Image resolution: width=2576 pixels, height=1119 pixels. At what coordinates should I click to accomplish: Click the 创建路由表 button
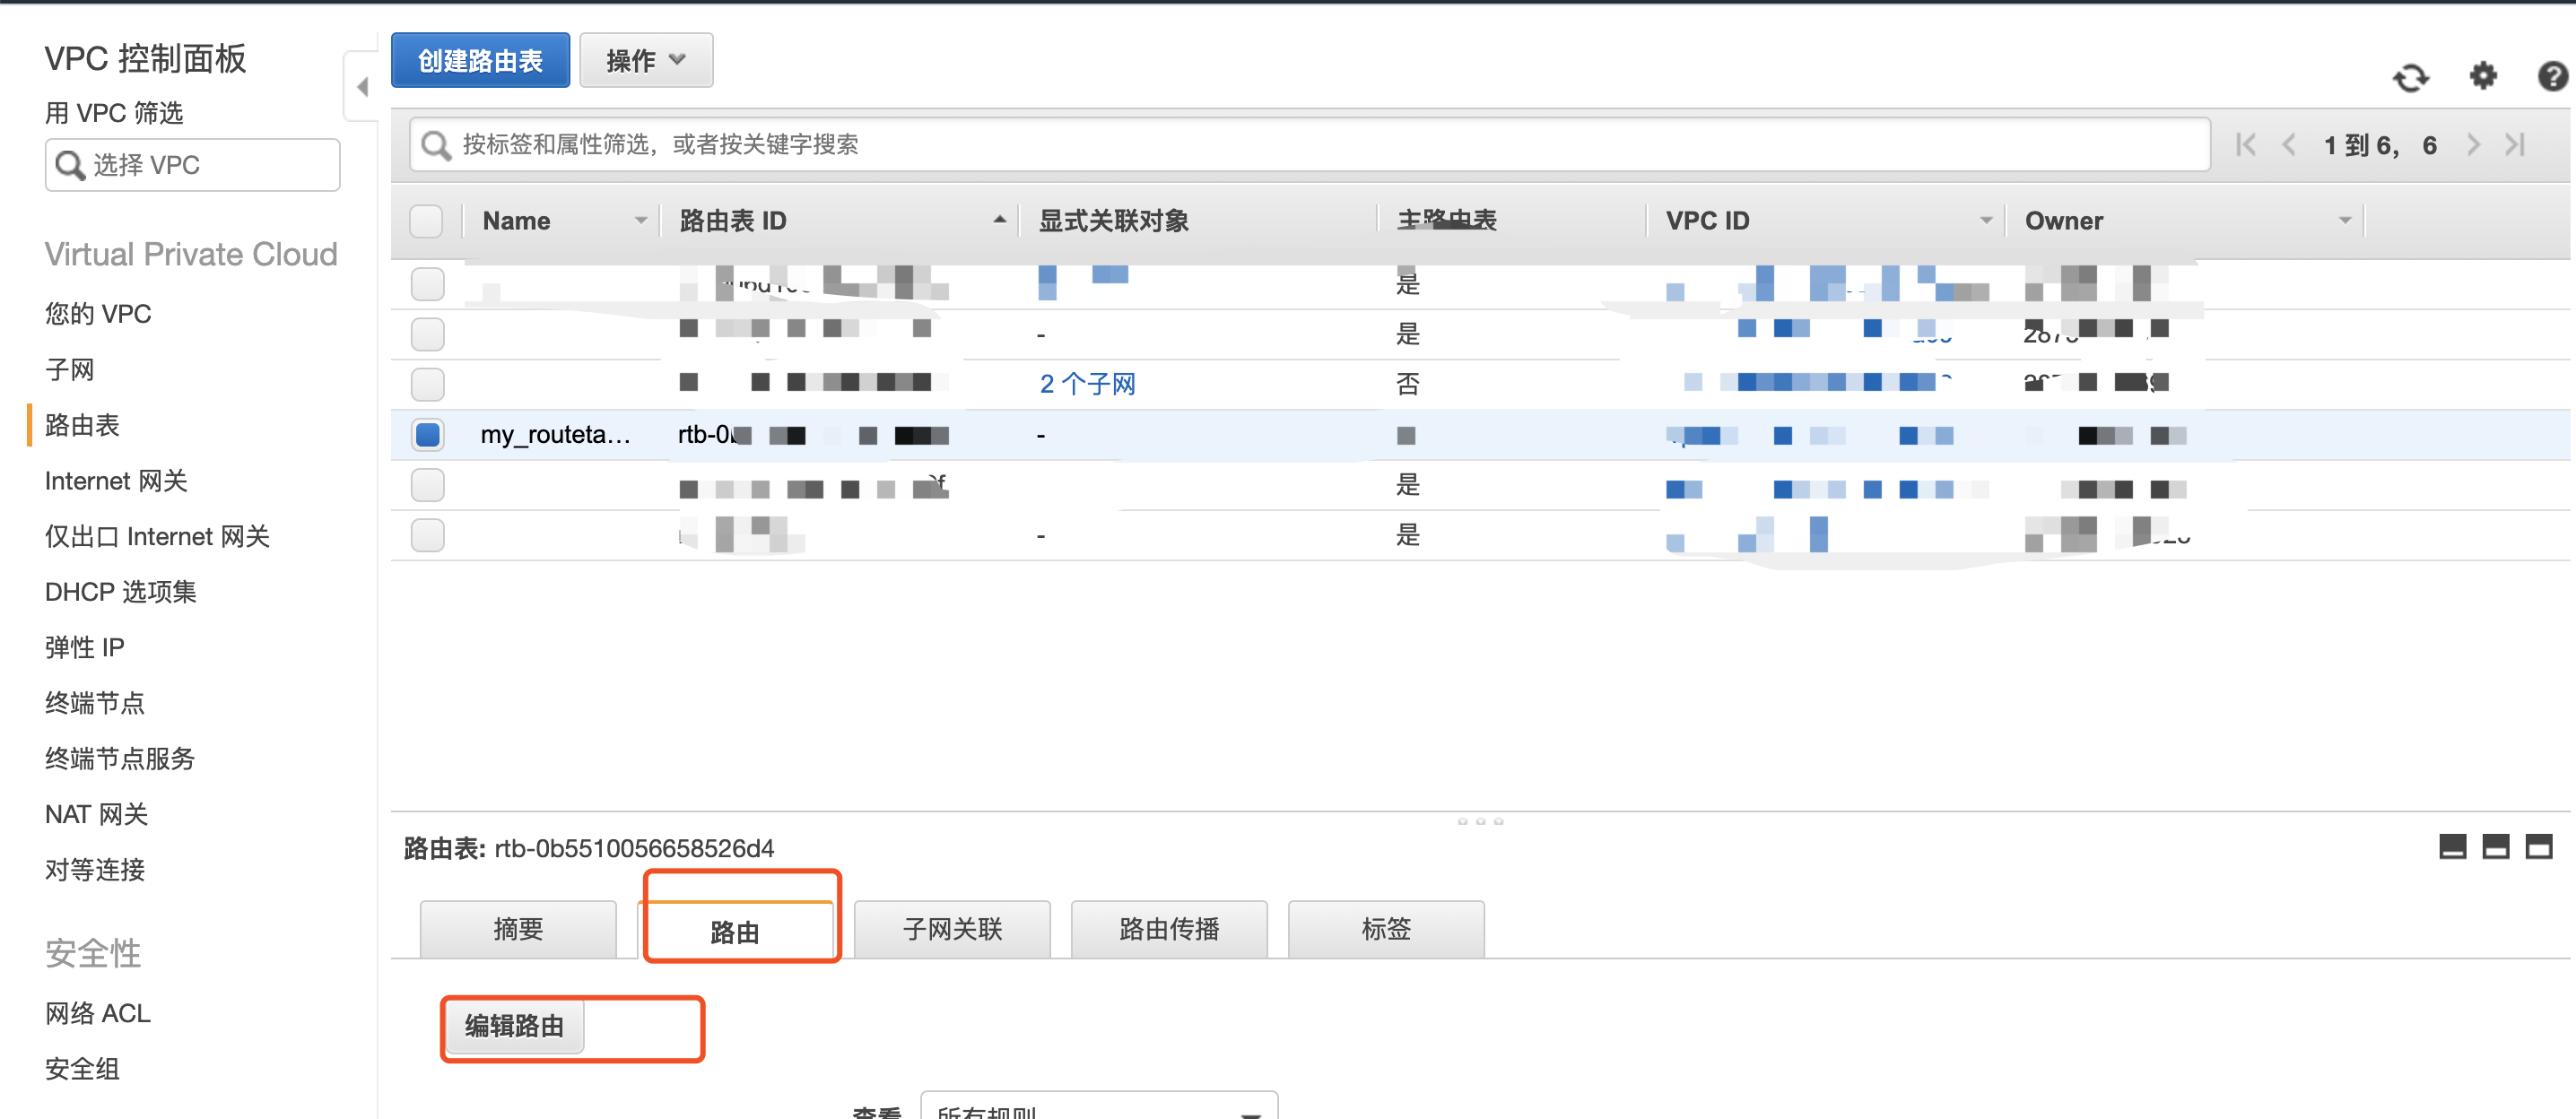[x=480, y=61]
